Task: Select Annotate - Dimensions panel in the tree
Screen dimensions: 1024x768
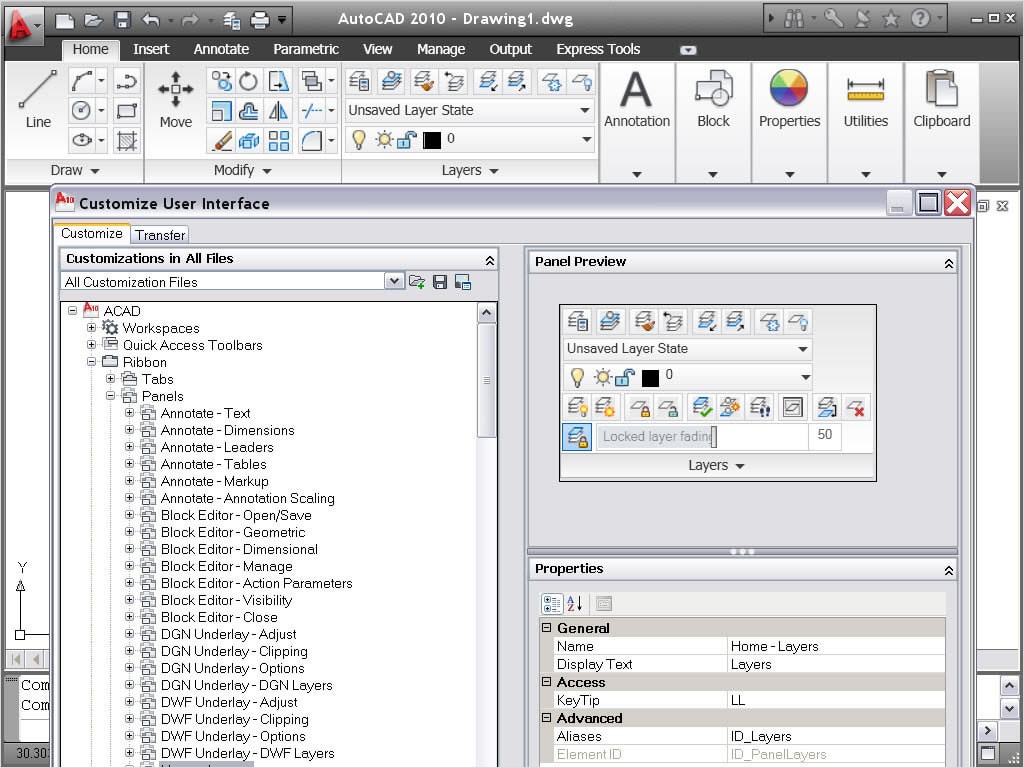Action: pyautogui.click(x=227, y=430)
